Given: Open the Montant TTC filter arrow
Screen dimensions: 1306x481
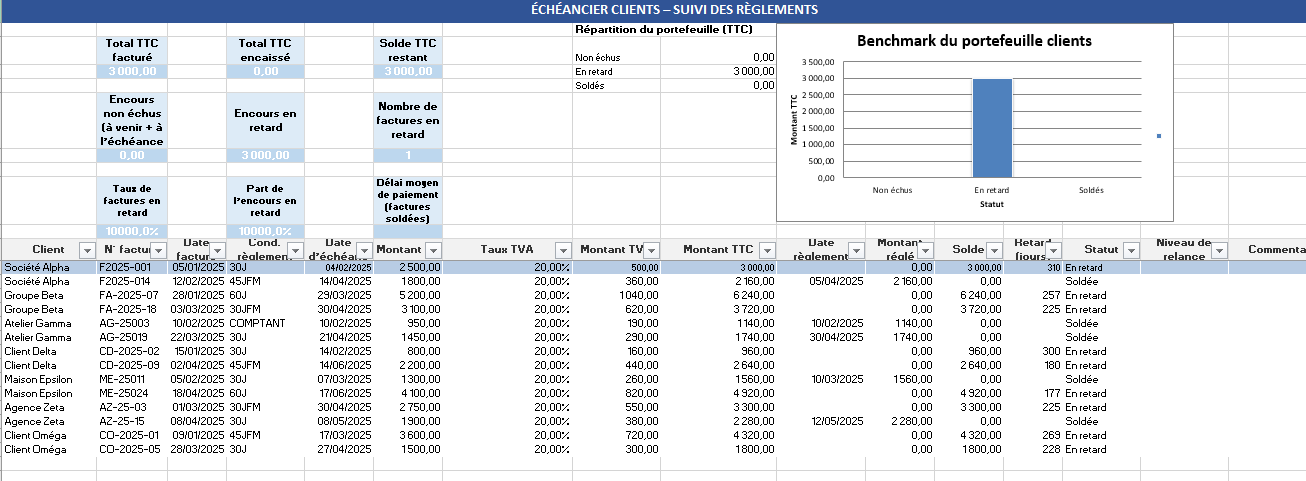Looking at the screenshot, I should (766, 250).
